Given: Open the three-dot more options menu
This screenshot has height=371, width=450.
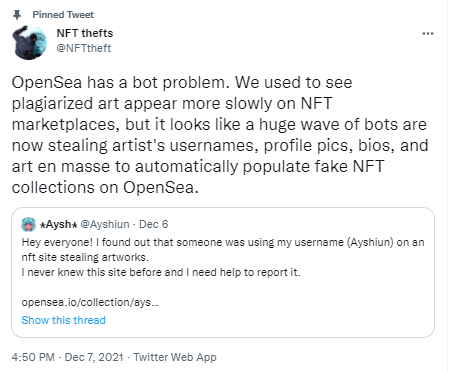Looking at the screenshot, I should coord(428,34).
